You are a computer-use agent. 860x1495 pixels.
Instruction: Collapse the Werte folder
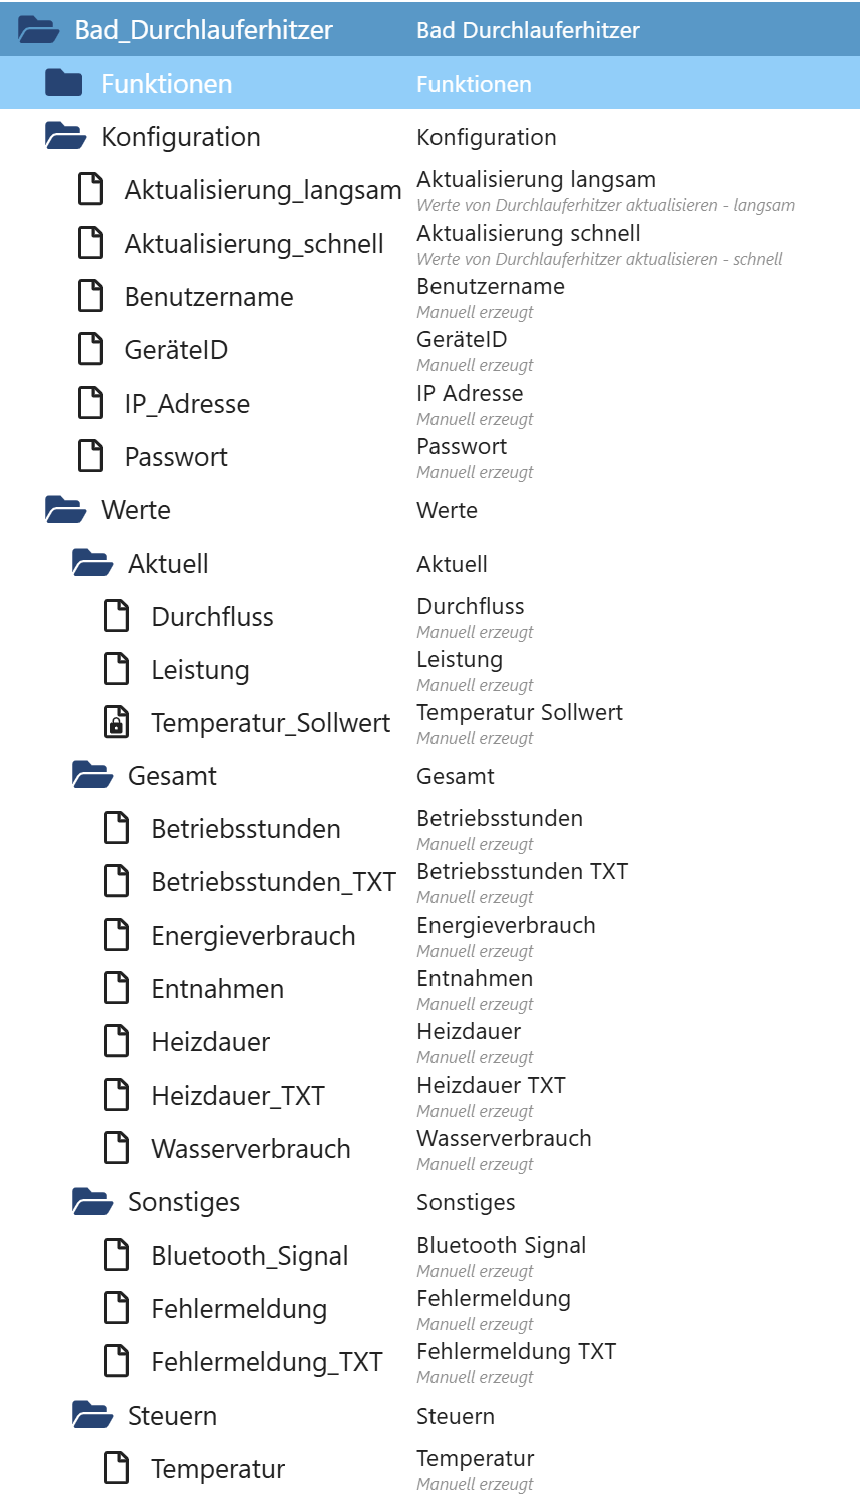click(65, 510)
